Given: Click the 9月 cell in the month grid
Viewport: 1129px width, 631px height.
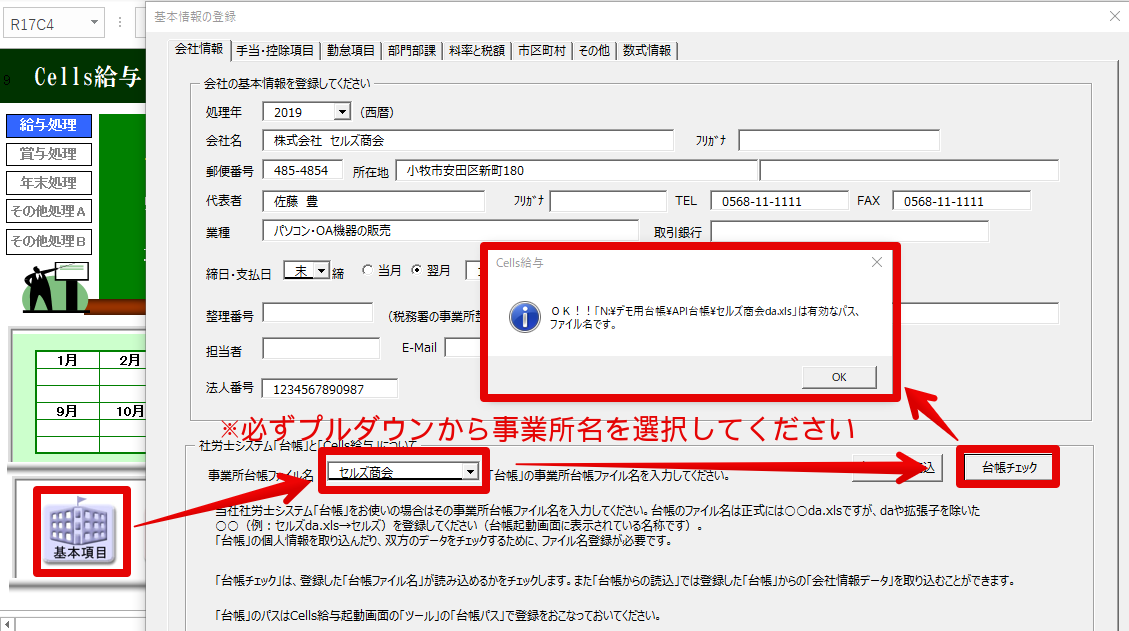Looking at the screenshot, I should pyautogui.click(x=67, y=411).
